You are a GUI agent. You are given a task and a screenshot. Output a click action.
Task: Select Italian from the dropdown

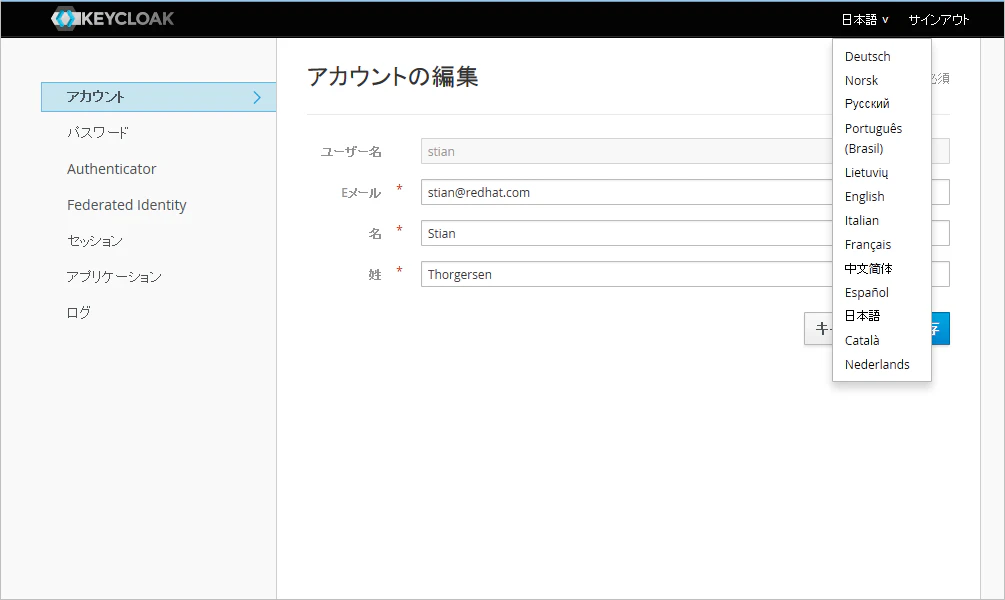click(861, 221)
